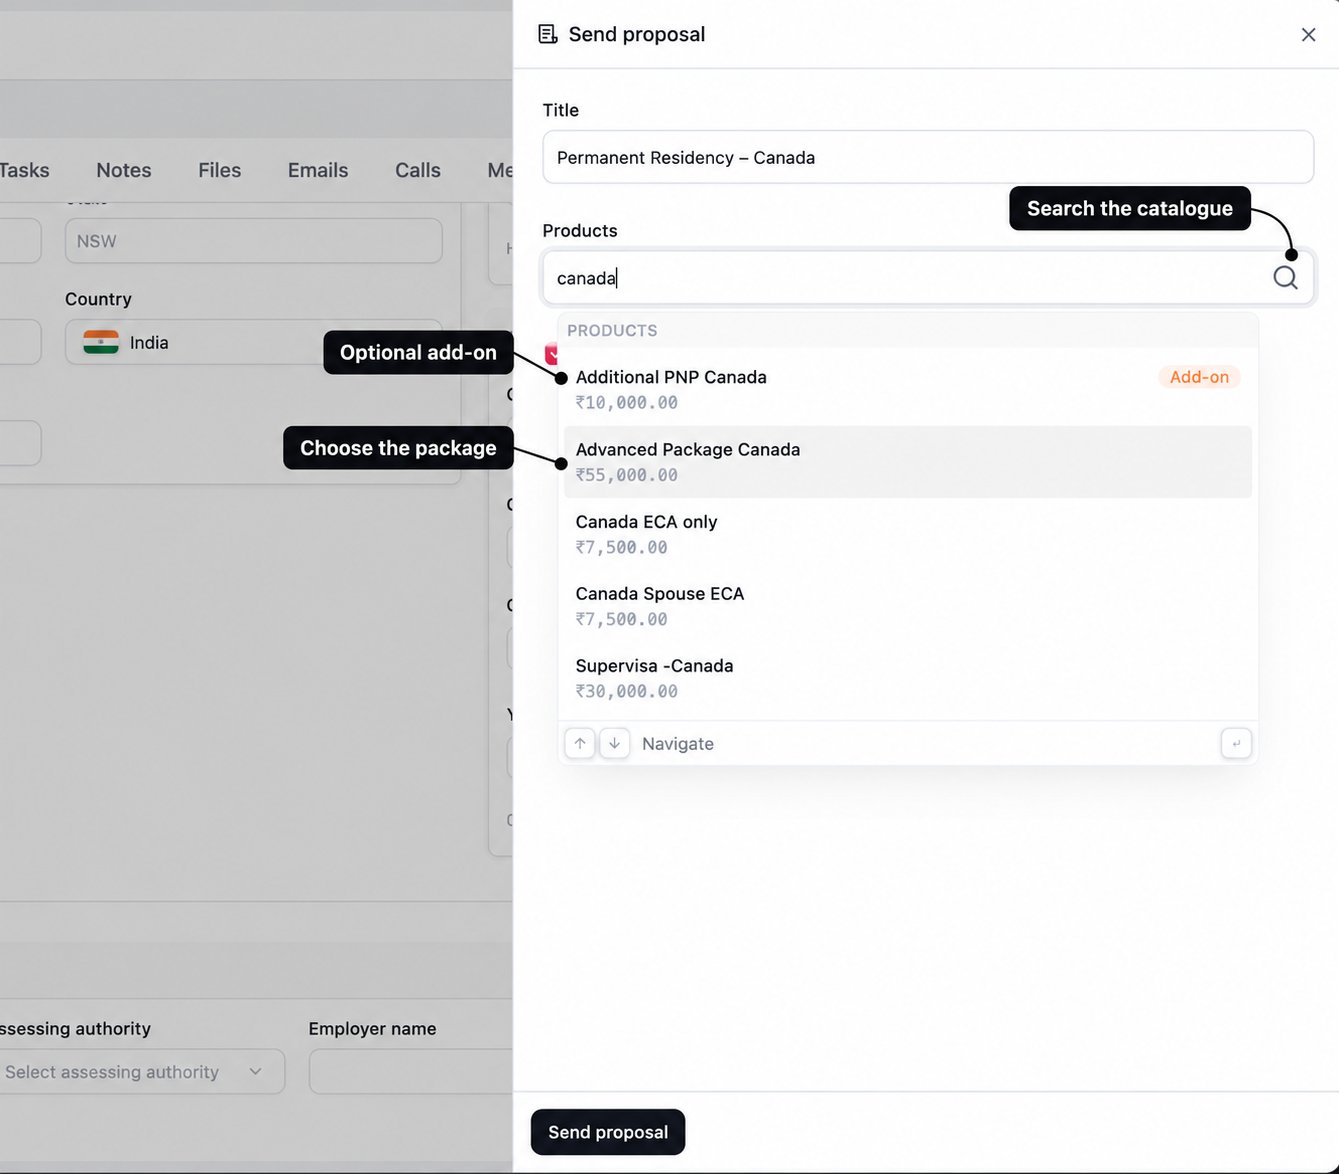Open the Country dropdown showing India
This screenshot has width=1339, height=1174.
254,342
